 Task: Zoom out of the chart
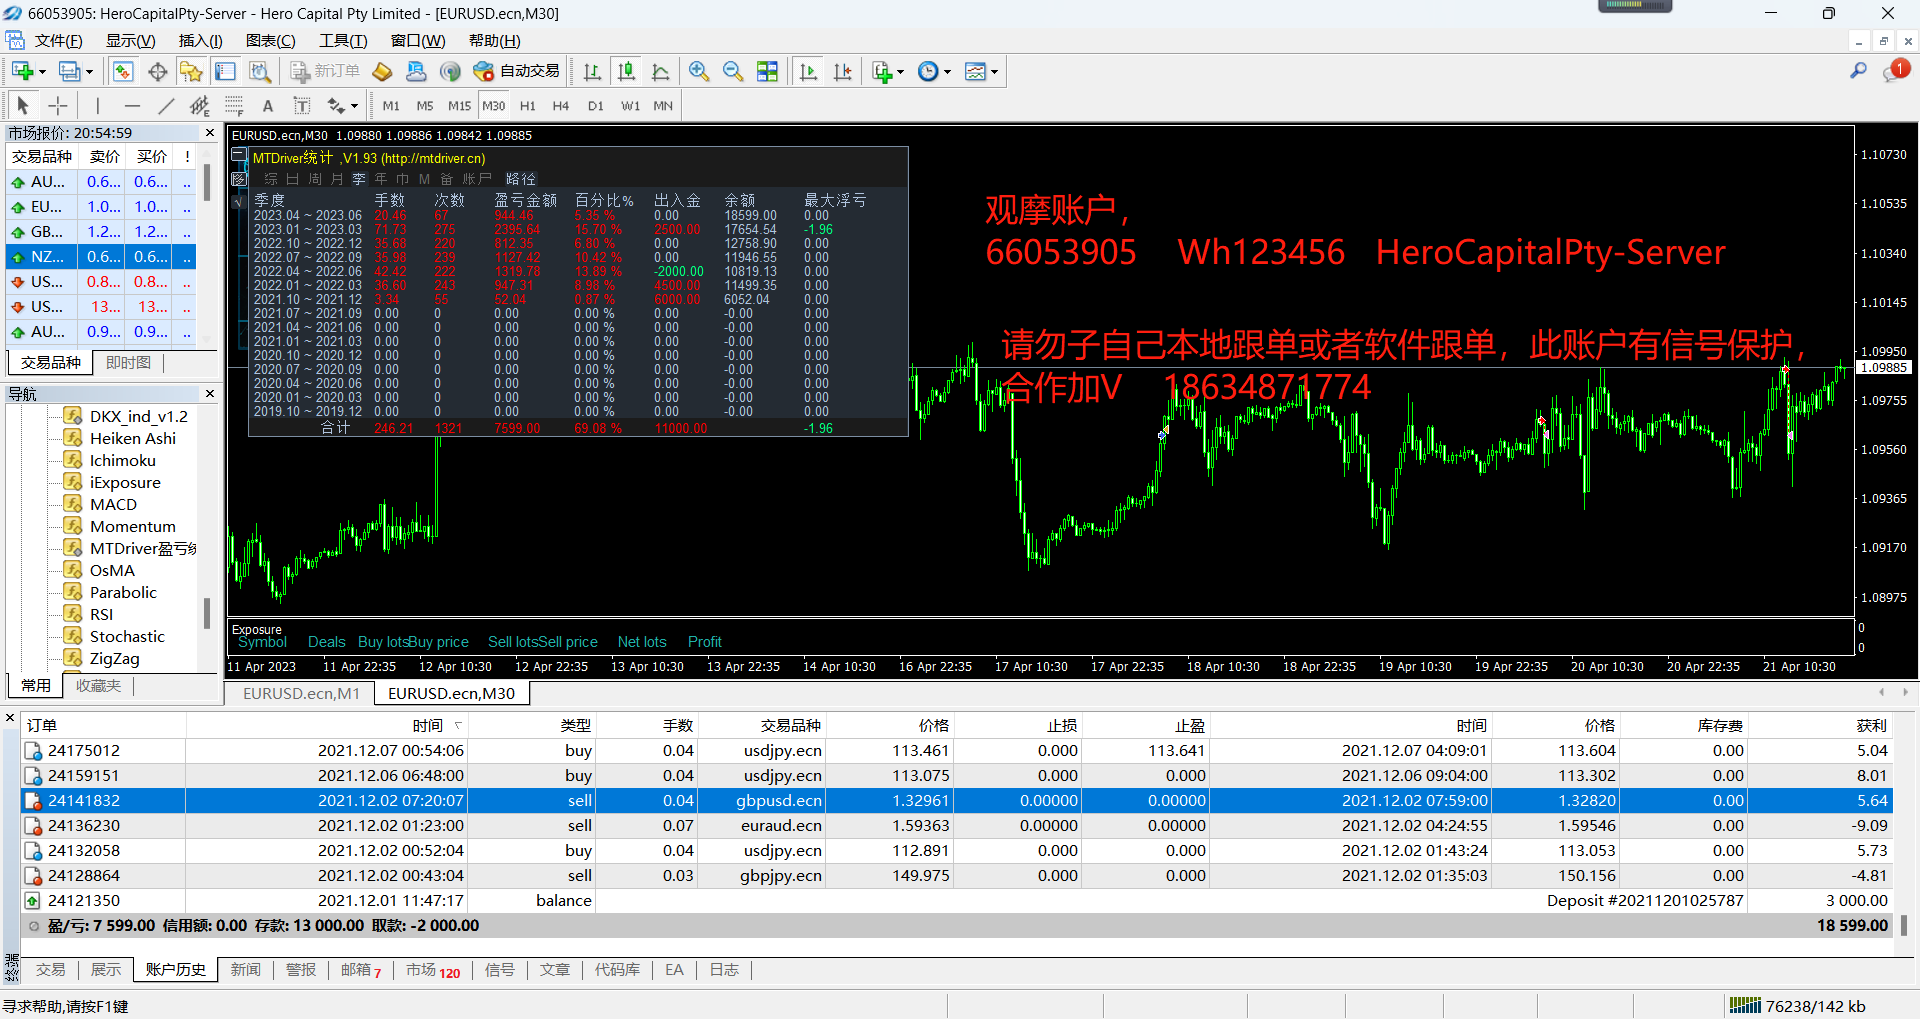[x=733, y=72]
